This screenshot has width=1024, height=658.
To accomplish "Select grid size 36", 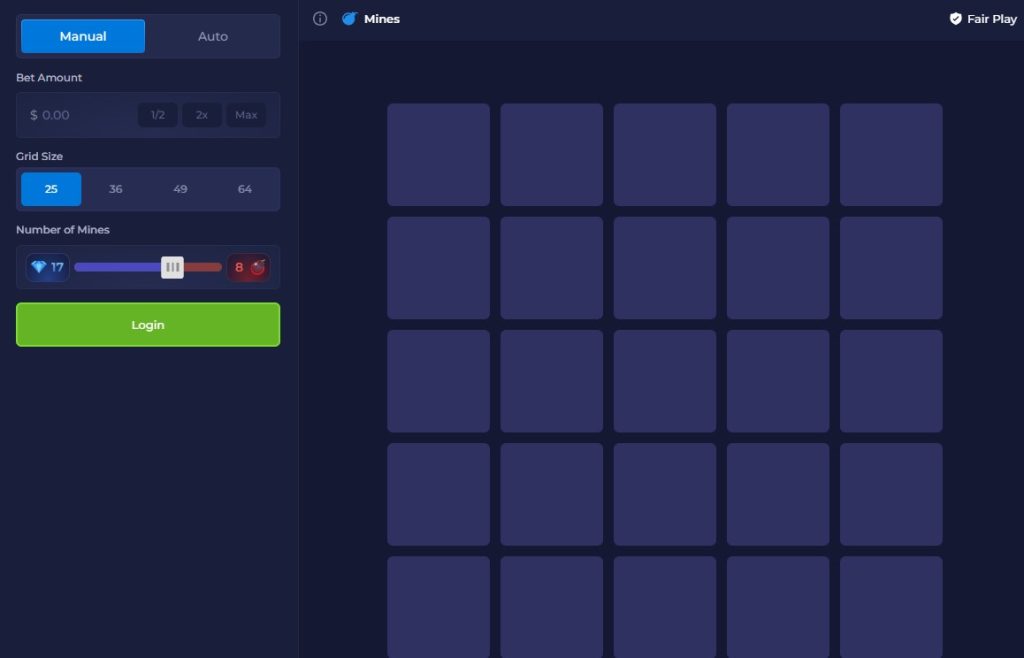I will (116, 189).
